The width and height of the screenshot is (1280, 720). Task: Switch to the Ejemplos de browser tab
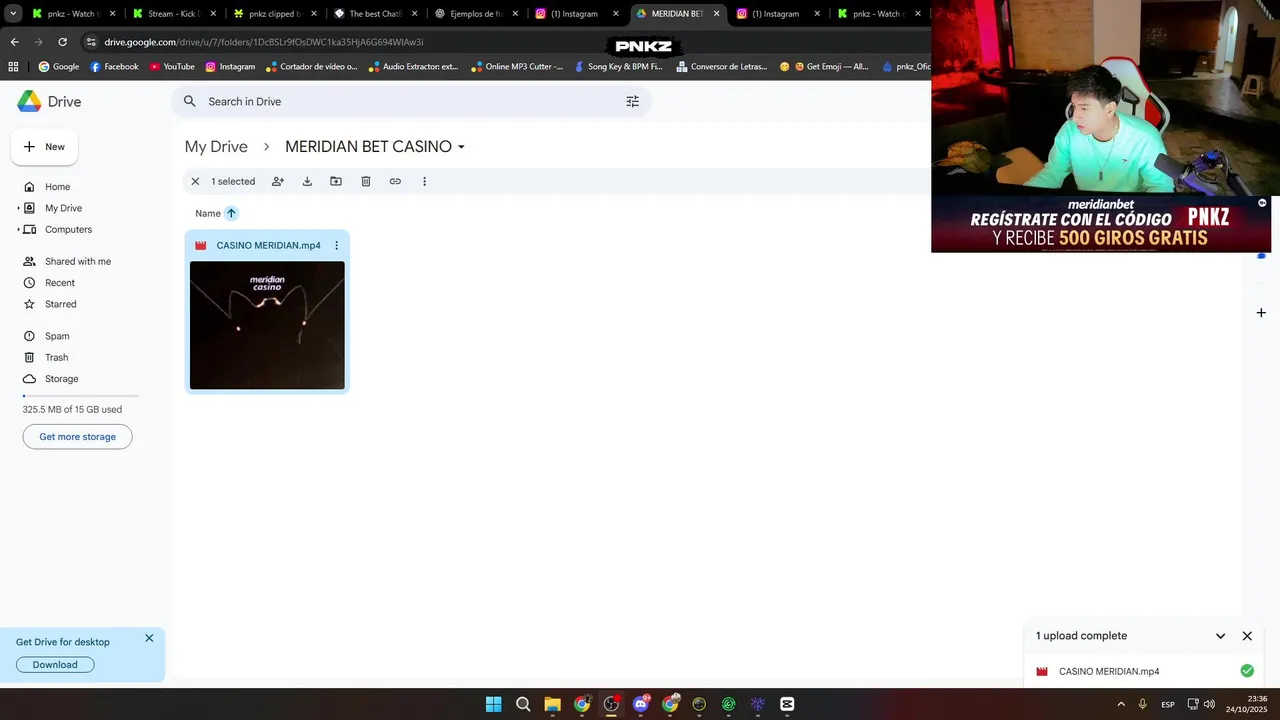[475, 14]
